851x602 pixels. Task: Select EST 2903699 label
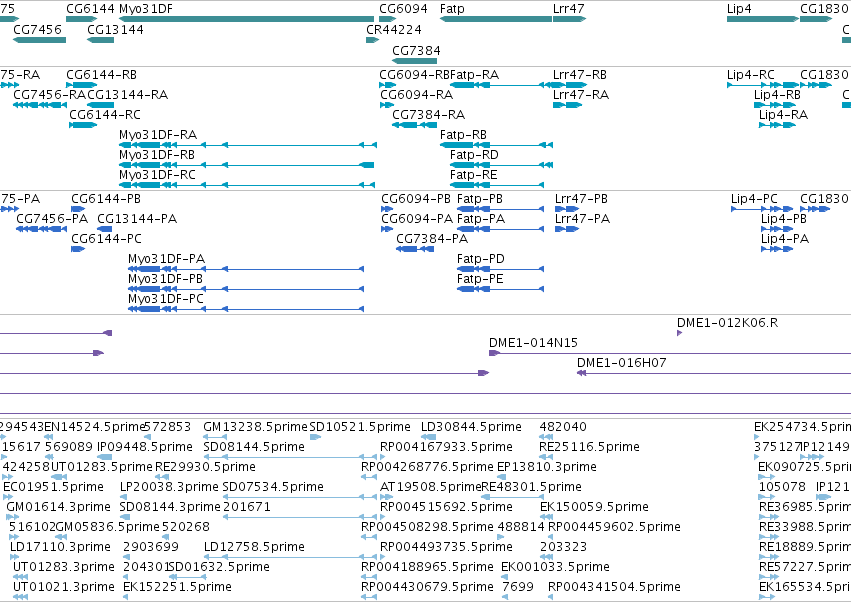(x=151, y=548)
